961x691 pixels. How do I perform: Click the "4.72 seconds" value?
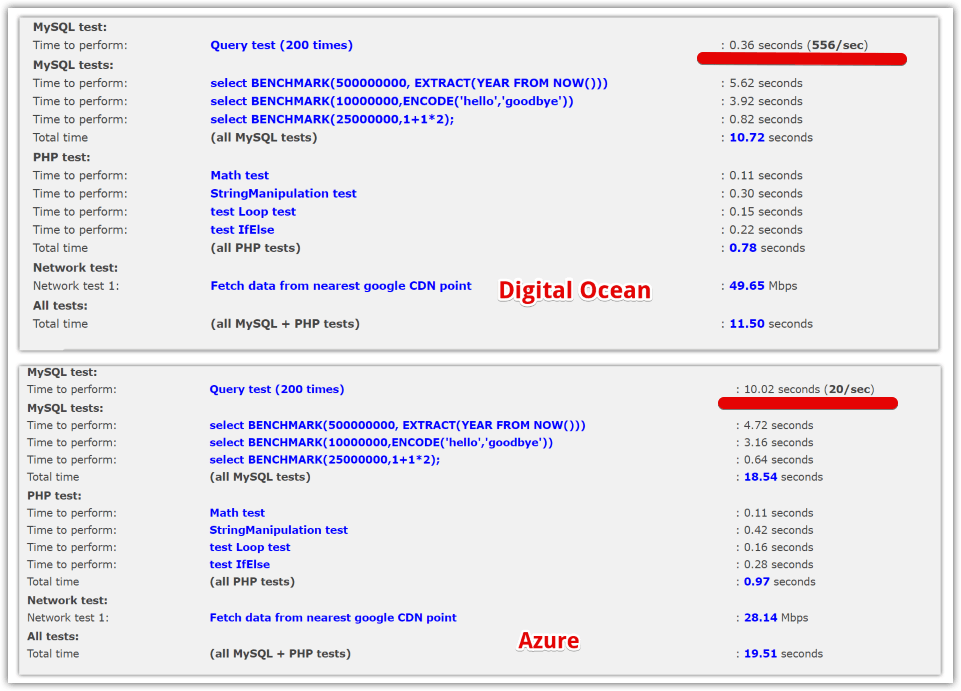point(778,426)
